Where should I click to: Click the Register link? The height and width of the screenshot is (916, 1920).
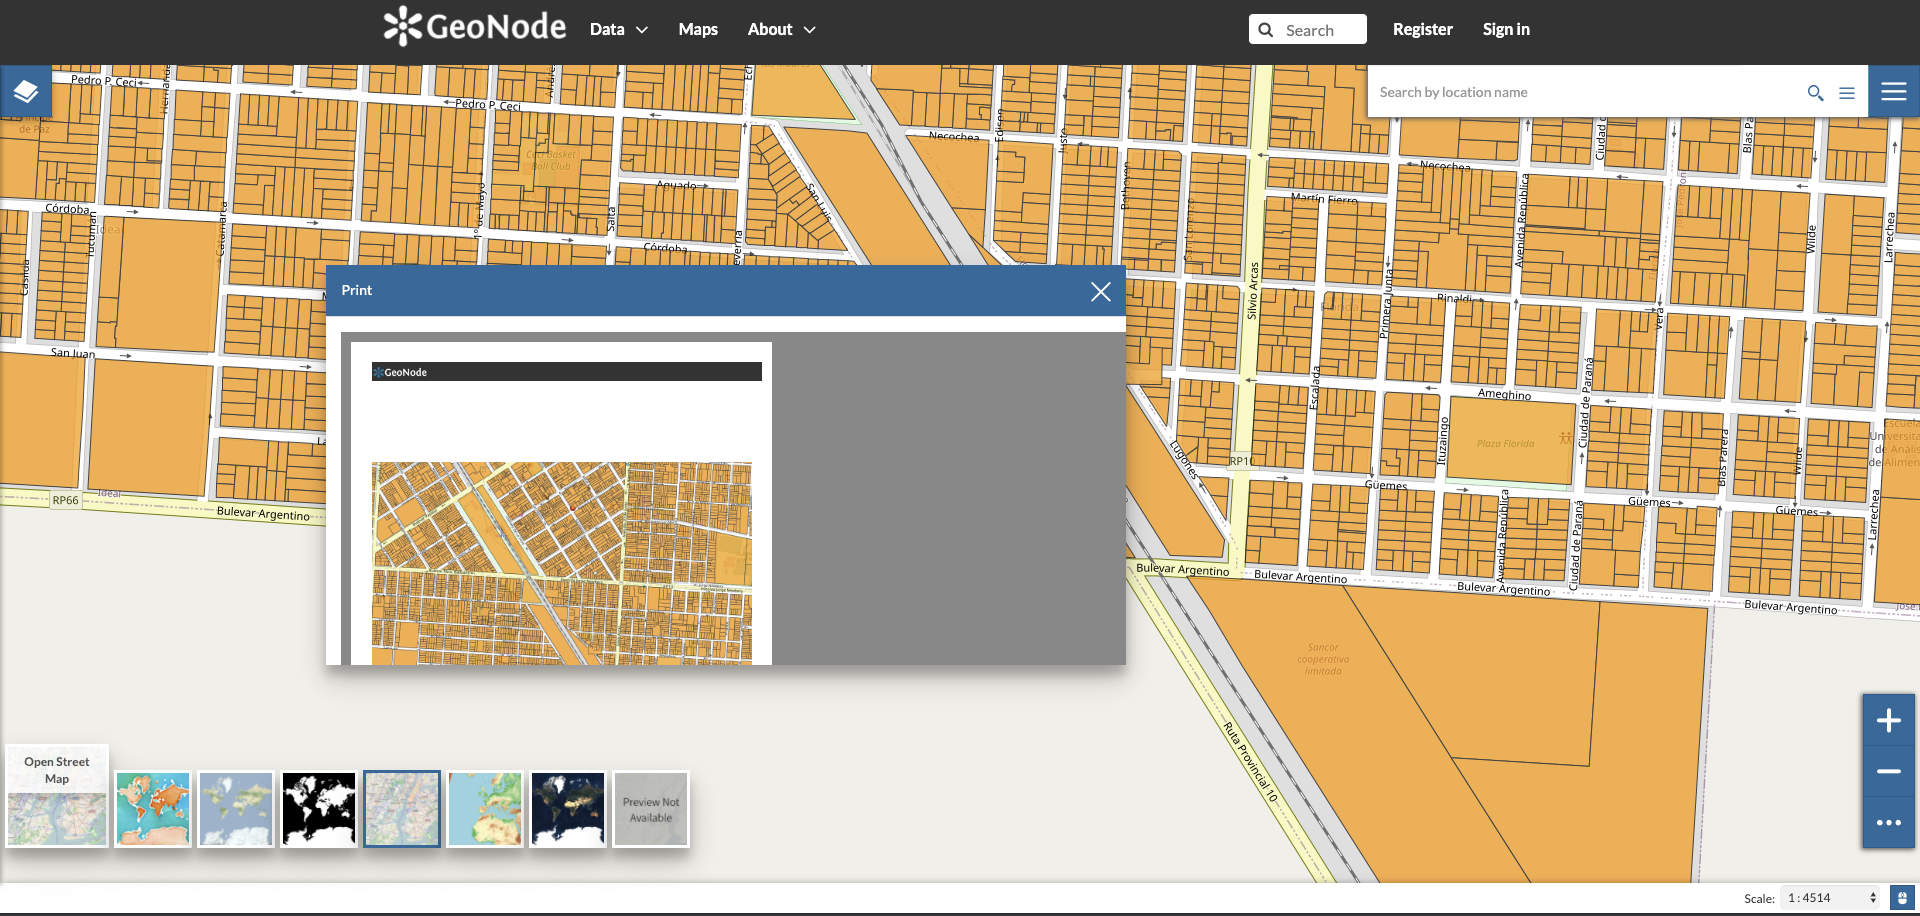point(1422,29)
